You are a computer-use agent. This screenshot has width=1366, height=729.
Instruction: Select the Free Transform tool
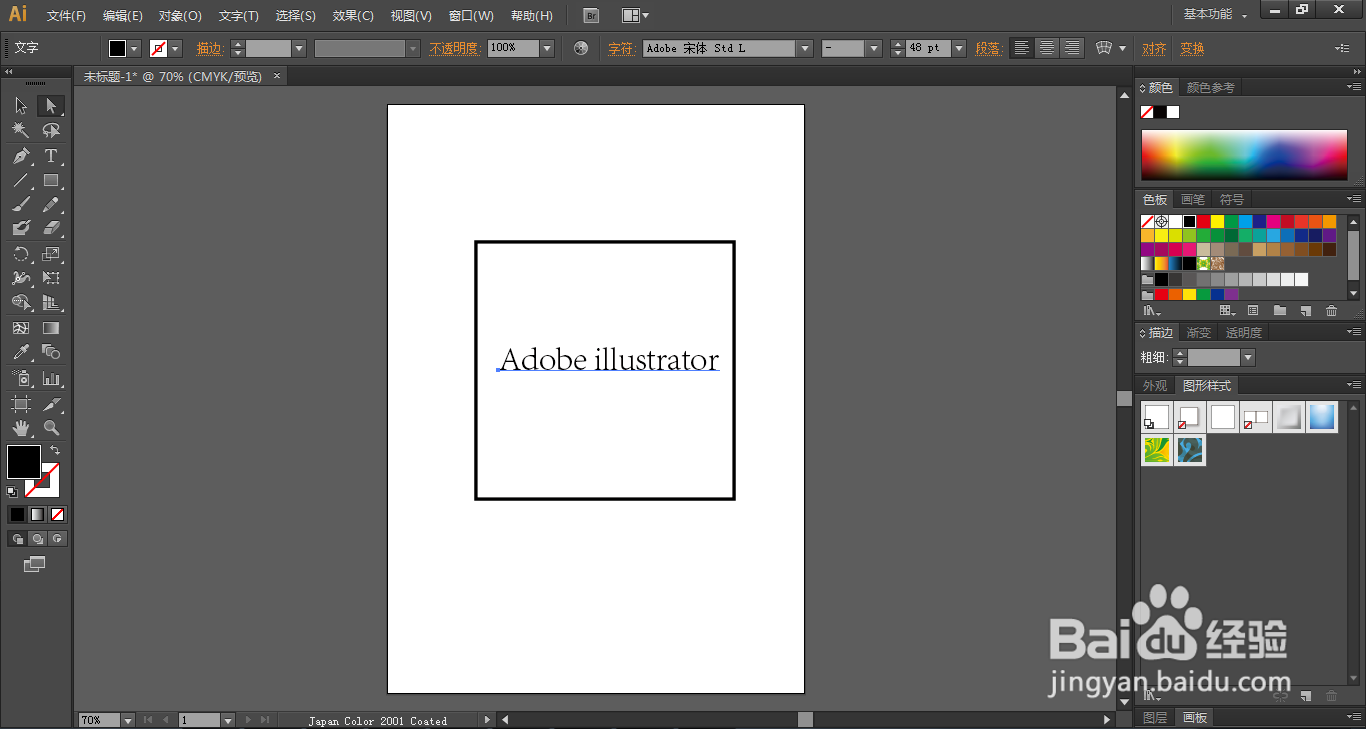51,278
